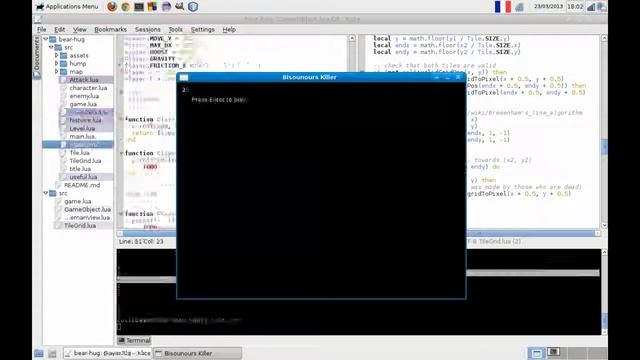
Task: Open game.lua under bear-hug src
Action: tap(83, 104)
